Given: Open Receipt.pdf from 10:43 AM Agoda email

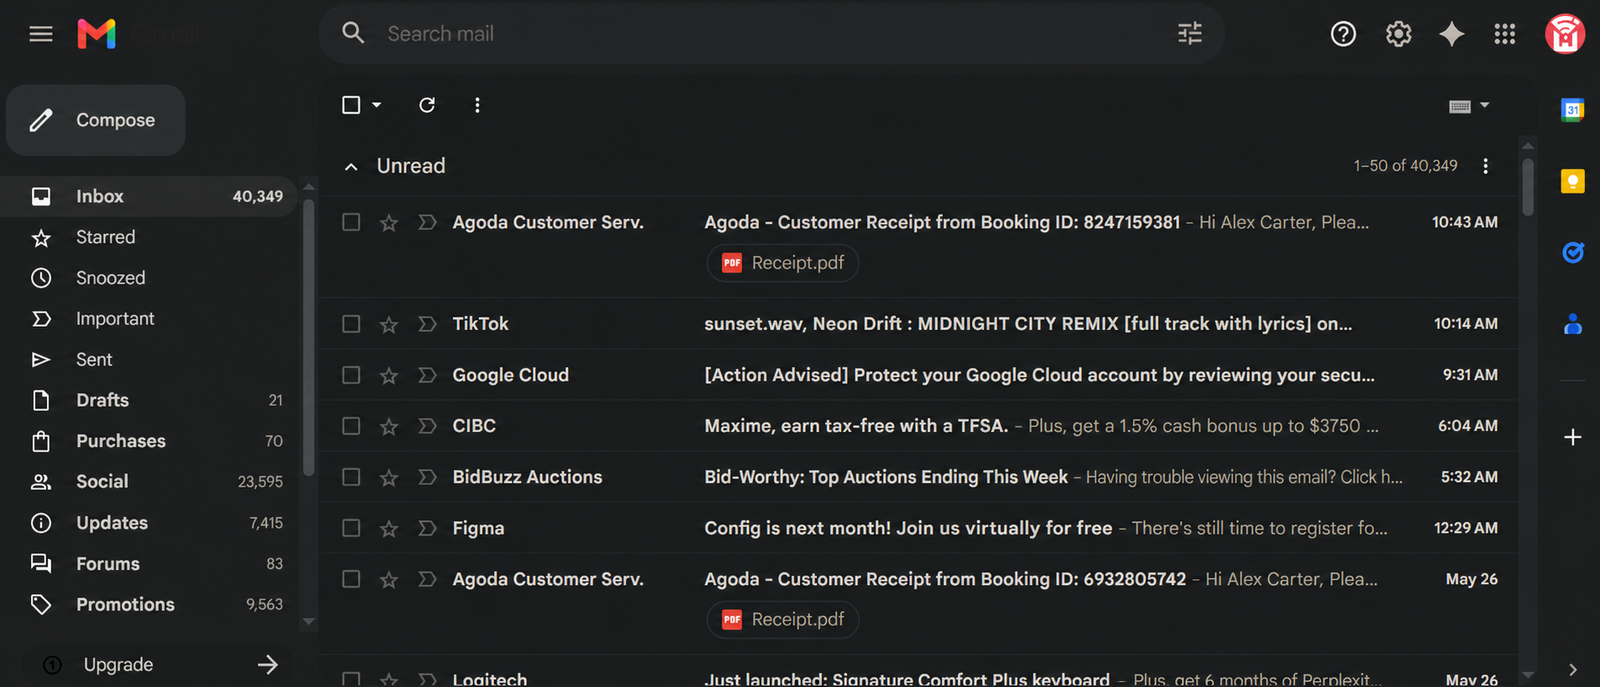Looking at the screenshot, I should [783, 263].
